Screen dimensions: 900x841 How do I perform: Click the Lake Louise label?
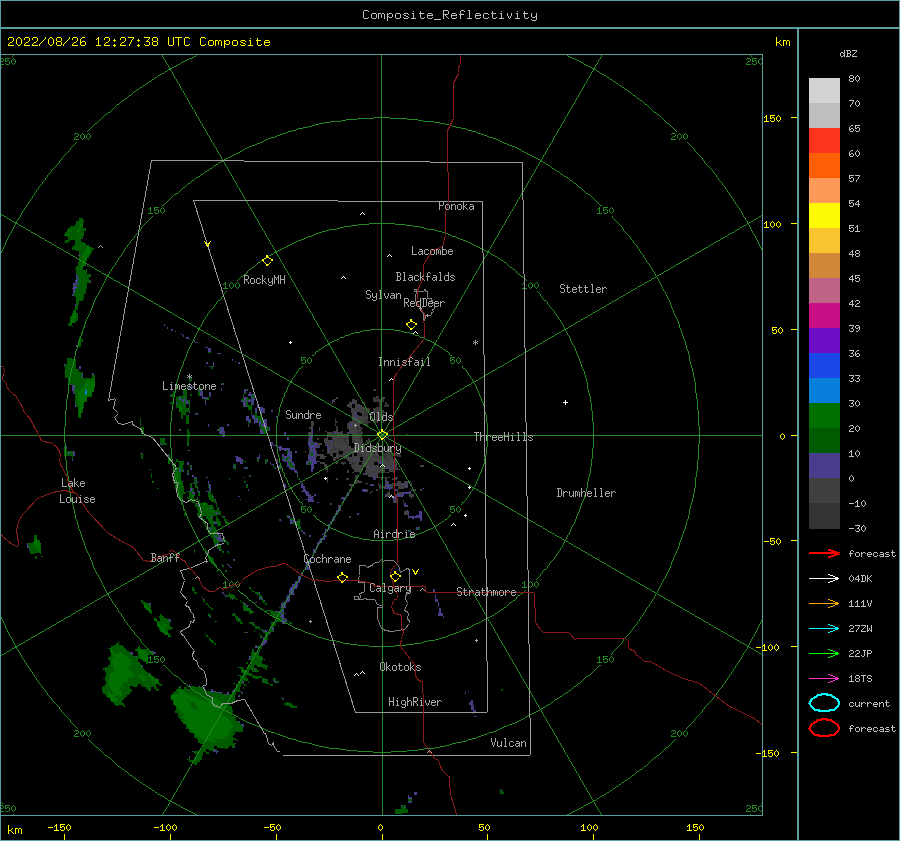[x=77, y=491]
